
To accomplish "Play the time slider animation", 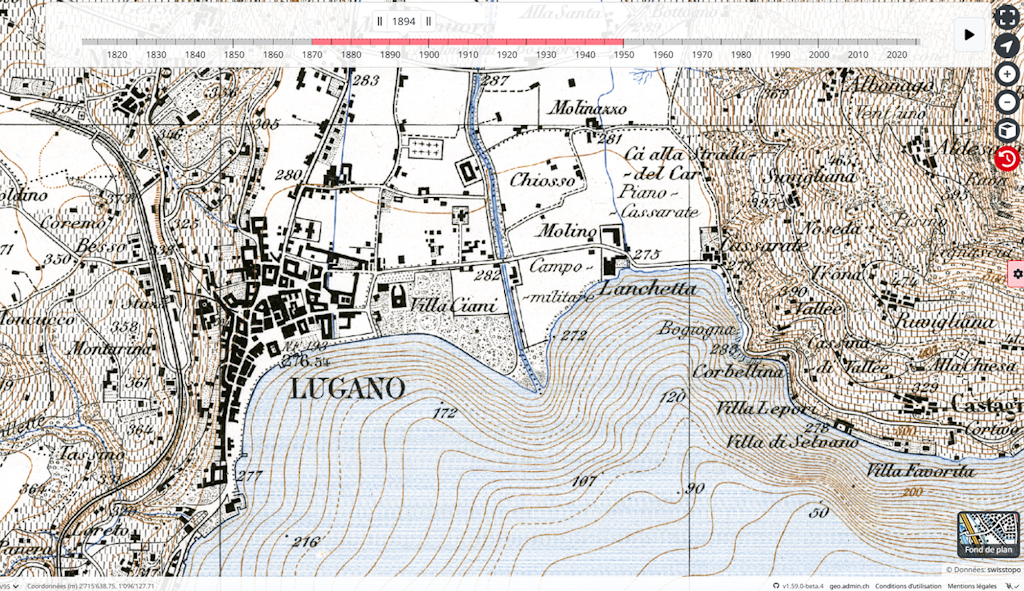I will [969, 34].
